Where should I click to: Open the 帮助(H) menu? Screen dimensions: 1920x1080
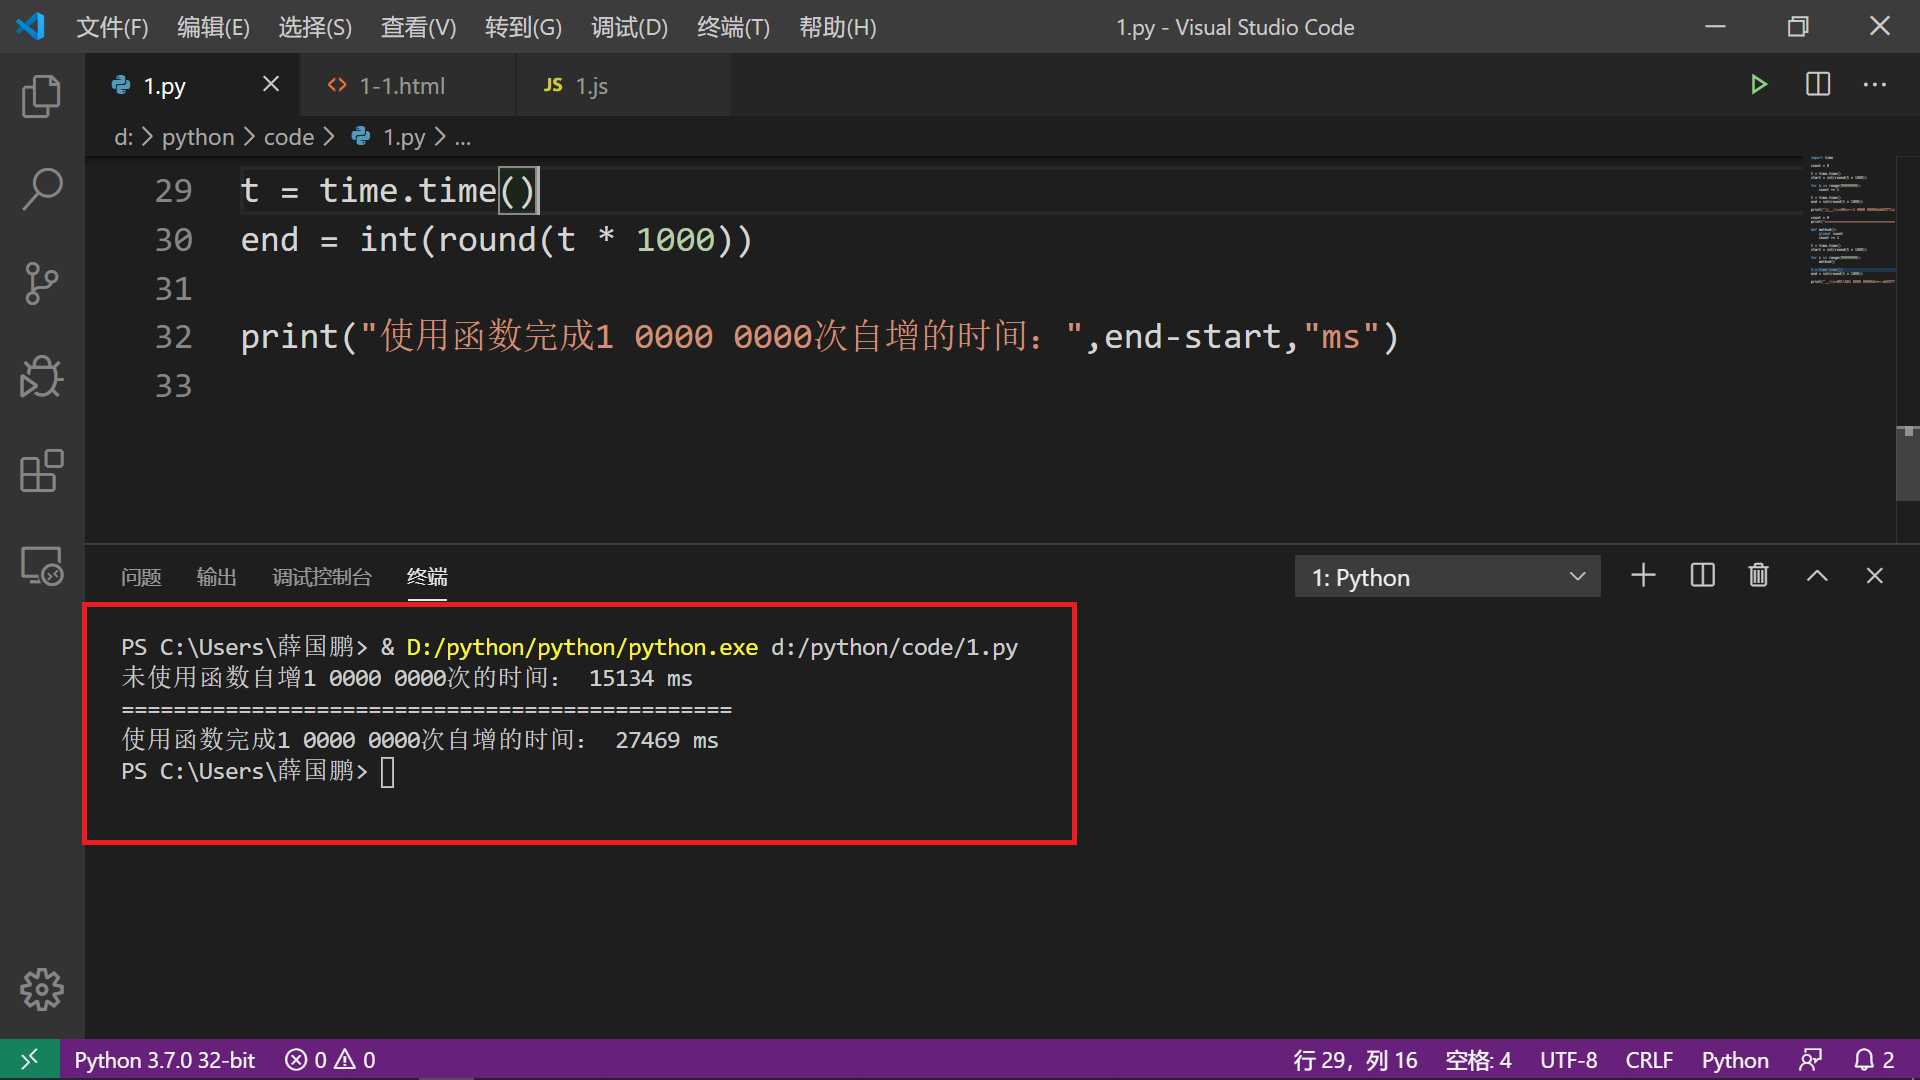point(837,27)
